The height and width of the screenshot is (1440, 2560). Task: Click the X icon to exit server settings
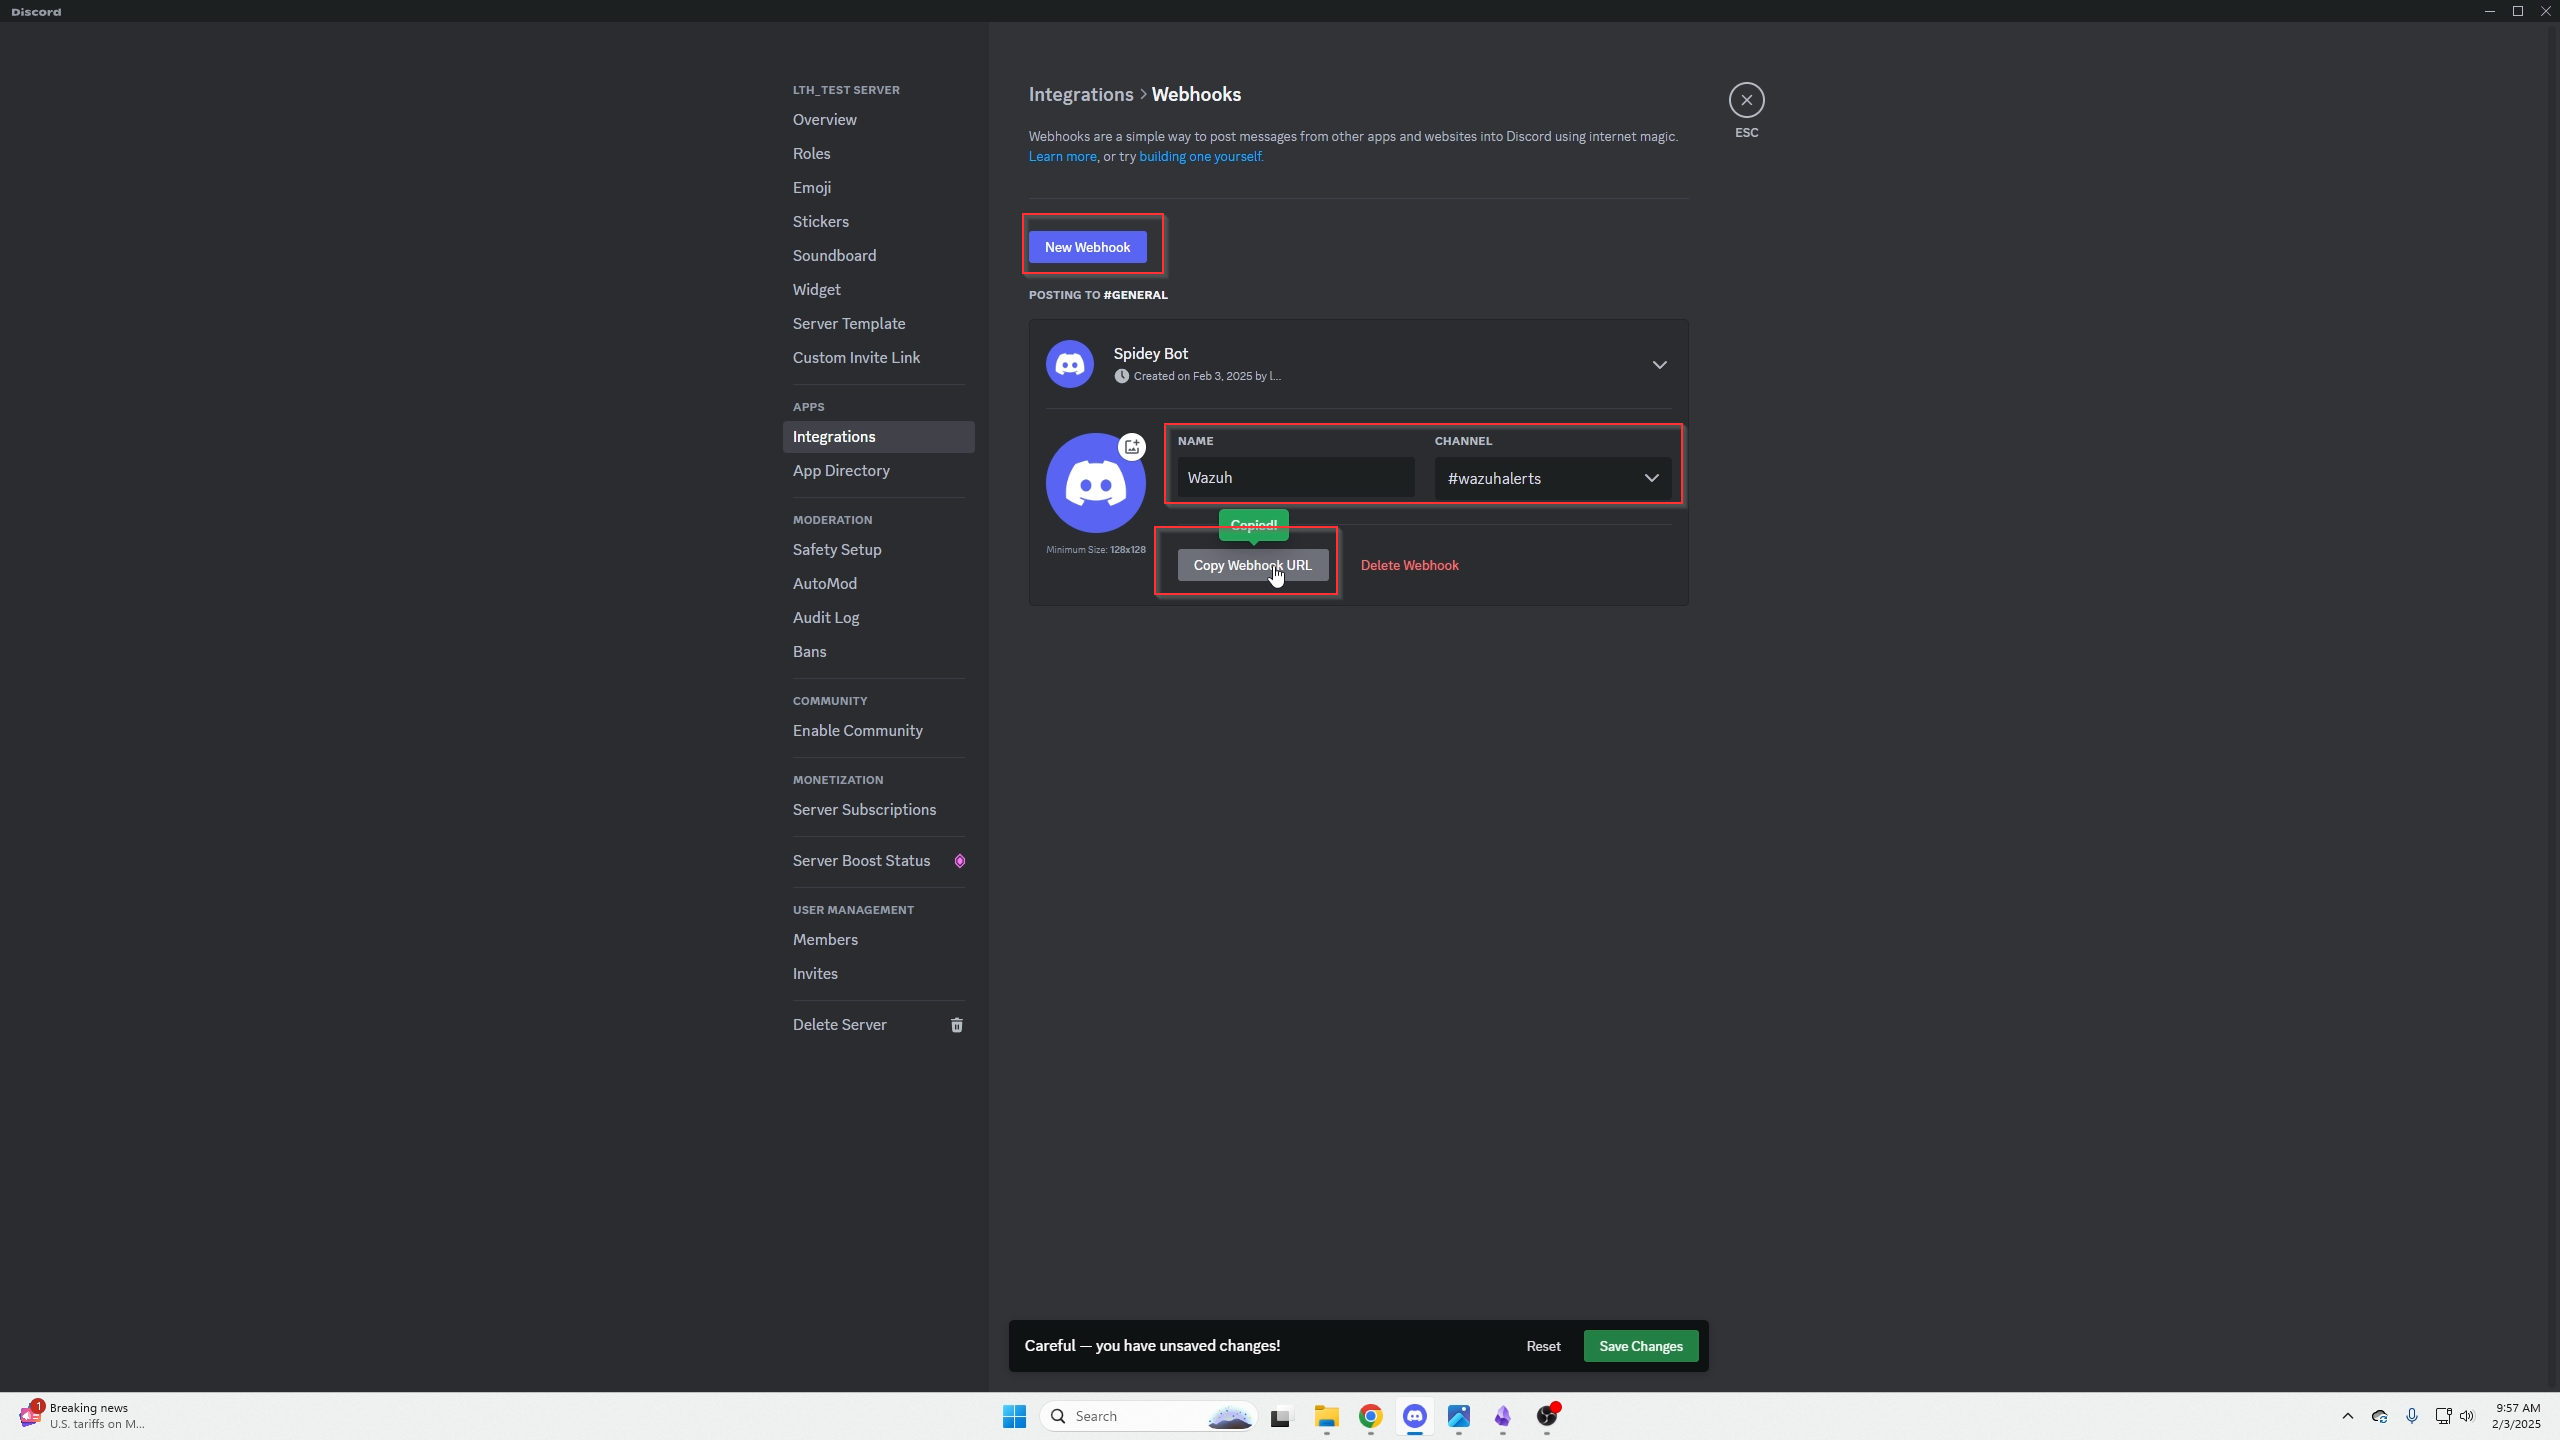(x=1745, y=99)
